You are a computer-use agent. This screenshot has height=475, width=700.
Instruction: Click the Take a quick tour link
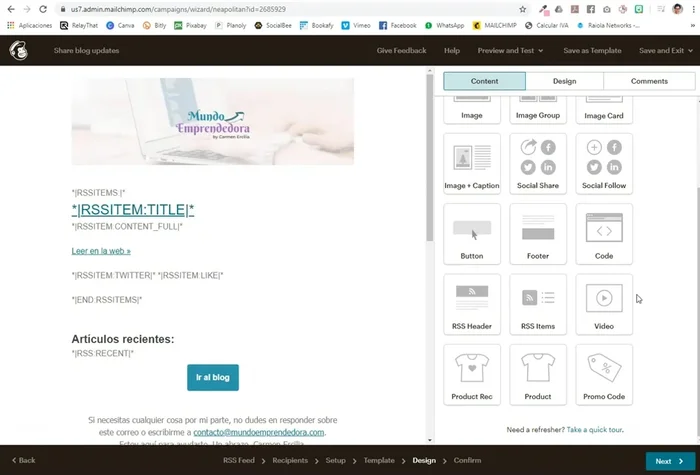point(594,430)
